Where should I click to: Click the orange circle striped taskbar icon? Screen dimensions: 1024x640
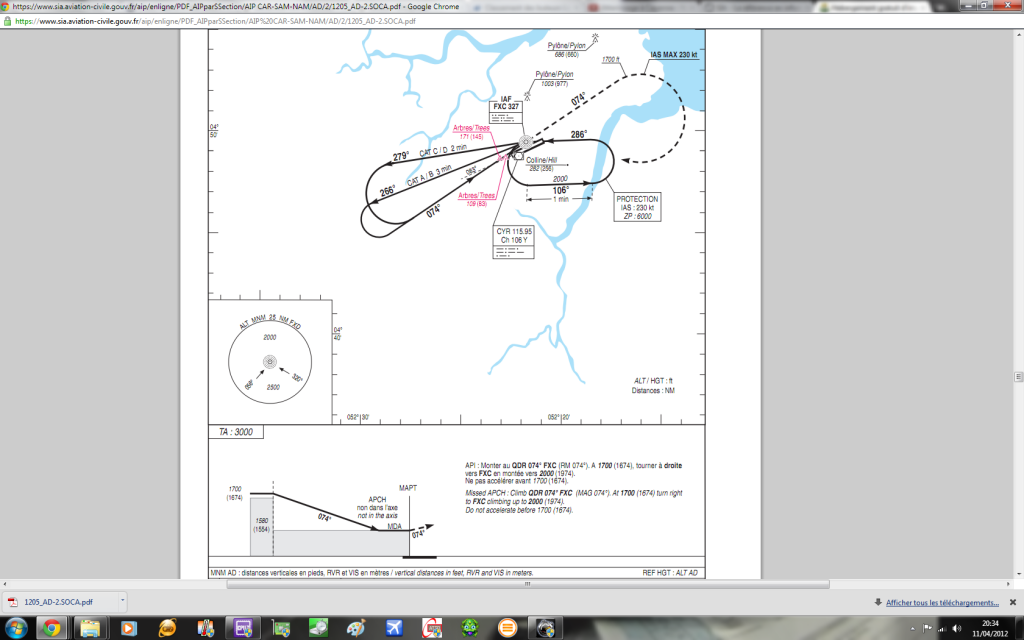[x=508, y=627]
